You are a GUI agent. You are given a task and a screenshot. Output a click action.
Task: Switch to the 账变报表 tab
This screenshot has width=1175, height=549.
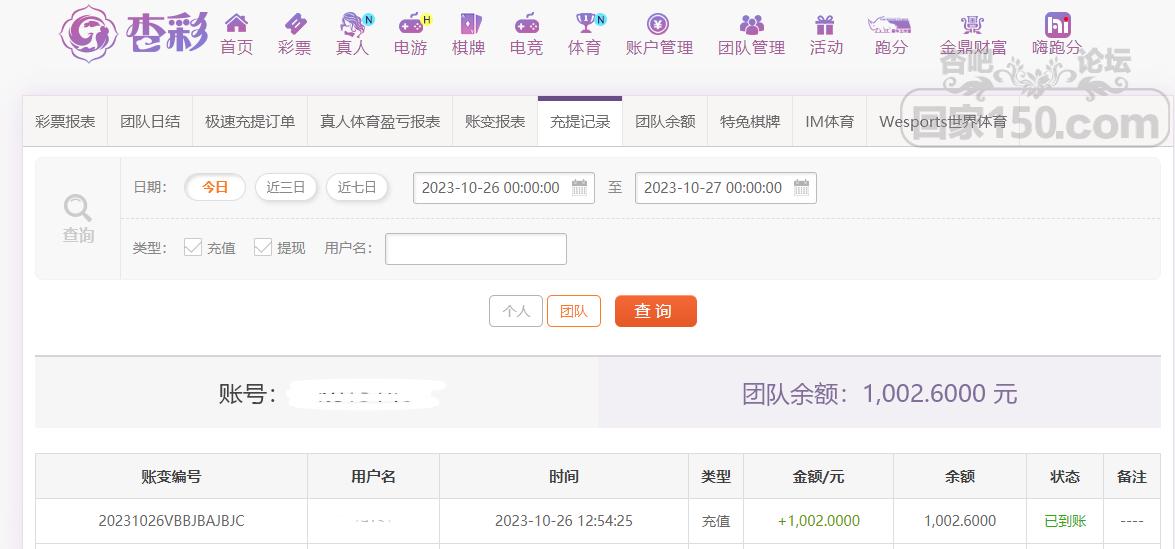click(495, 121)
